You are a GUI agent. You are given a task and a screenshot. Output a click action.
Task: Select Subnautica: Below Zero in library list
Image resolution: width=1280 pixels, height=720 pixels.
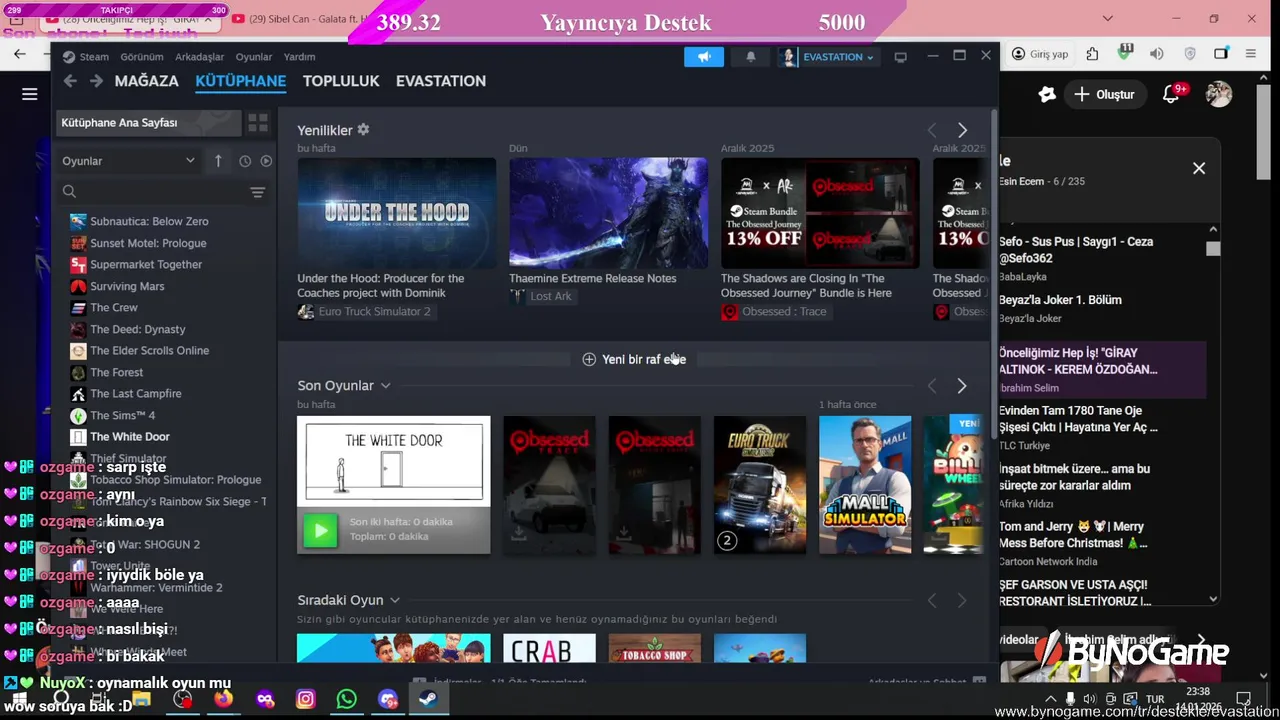149,221
